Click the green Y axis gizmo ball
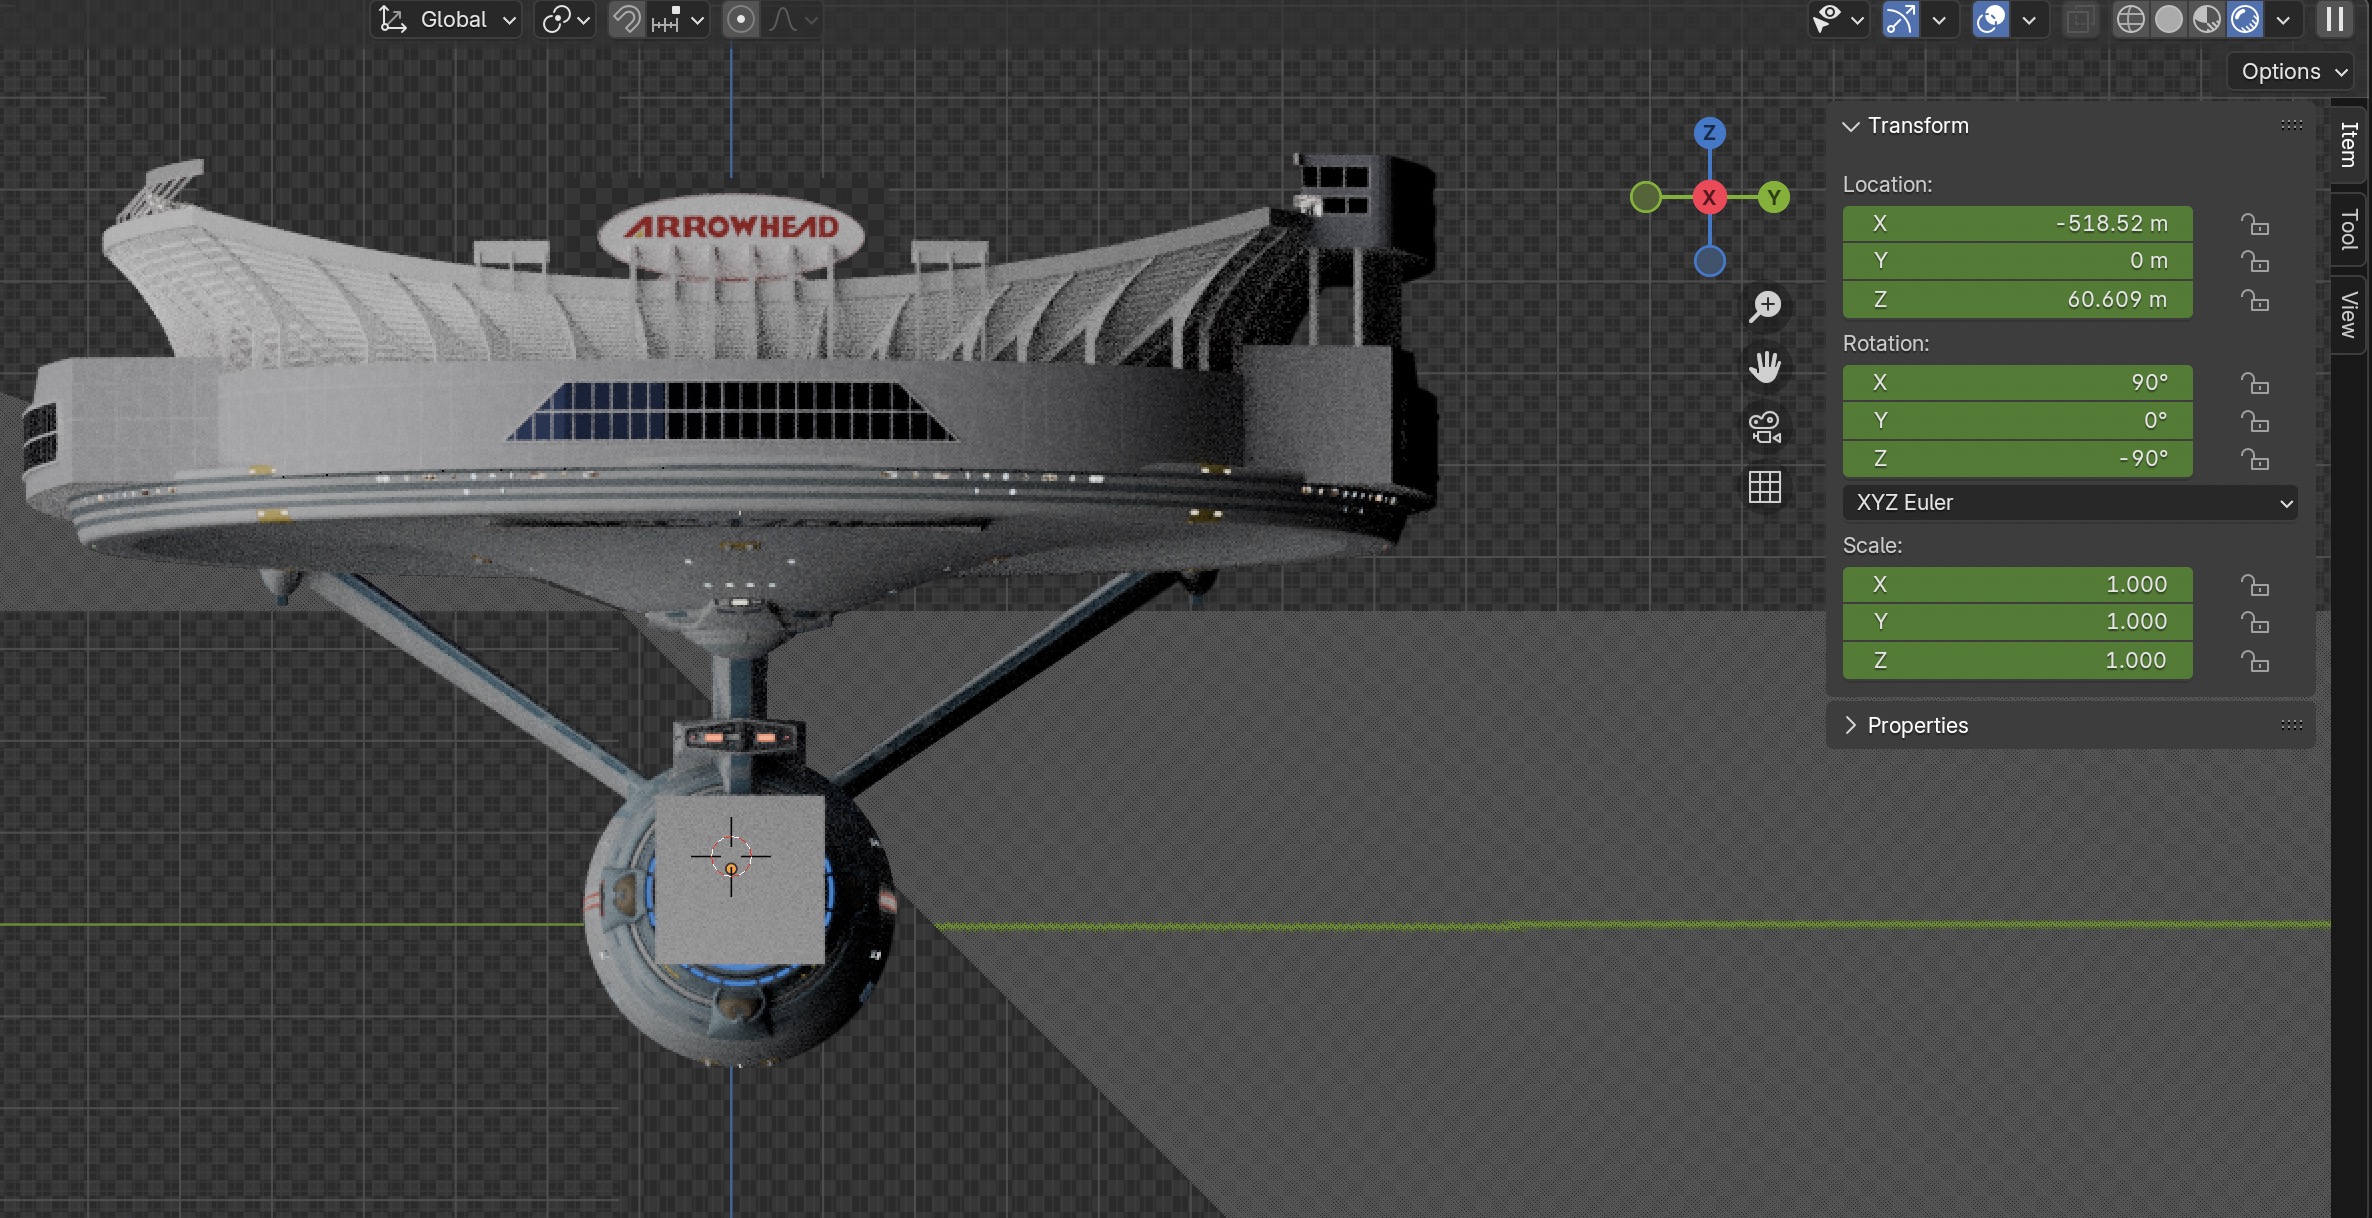The width and height of the screenshot is (2372, 1218). [x=1774, y=197]
